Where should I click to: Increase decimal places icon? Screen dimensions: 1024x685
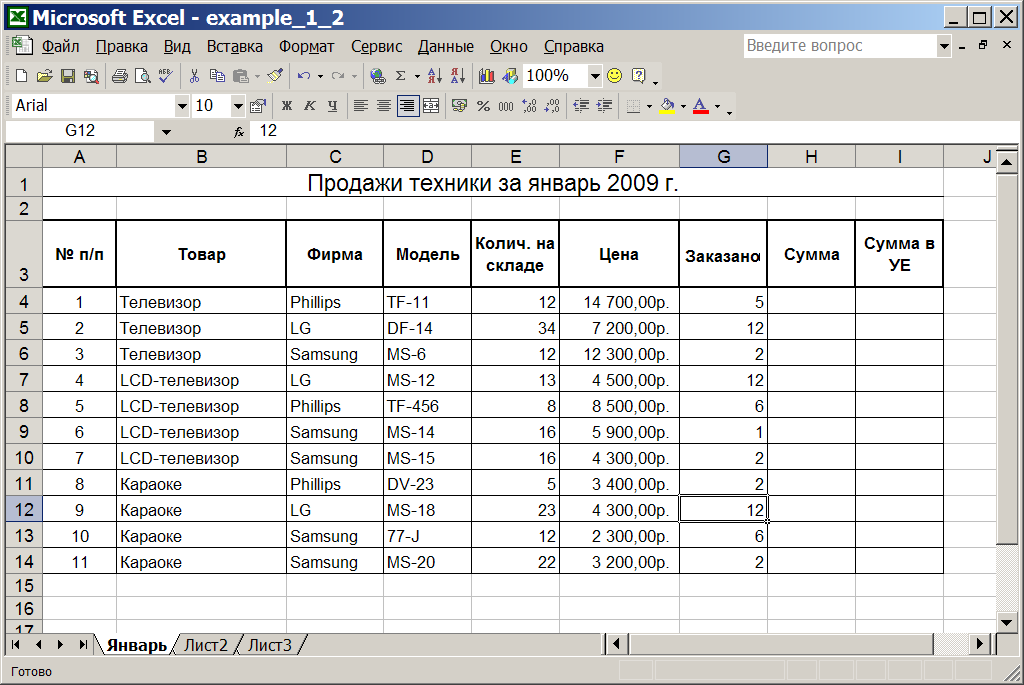click(530, 106)
